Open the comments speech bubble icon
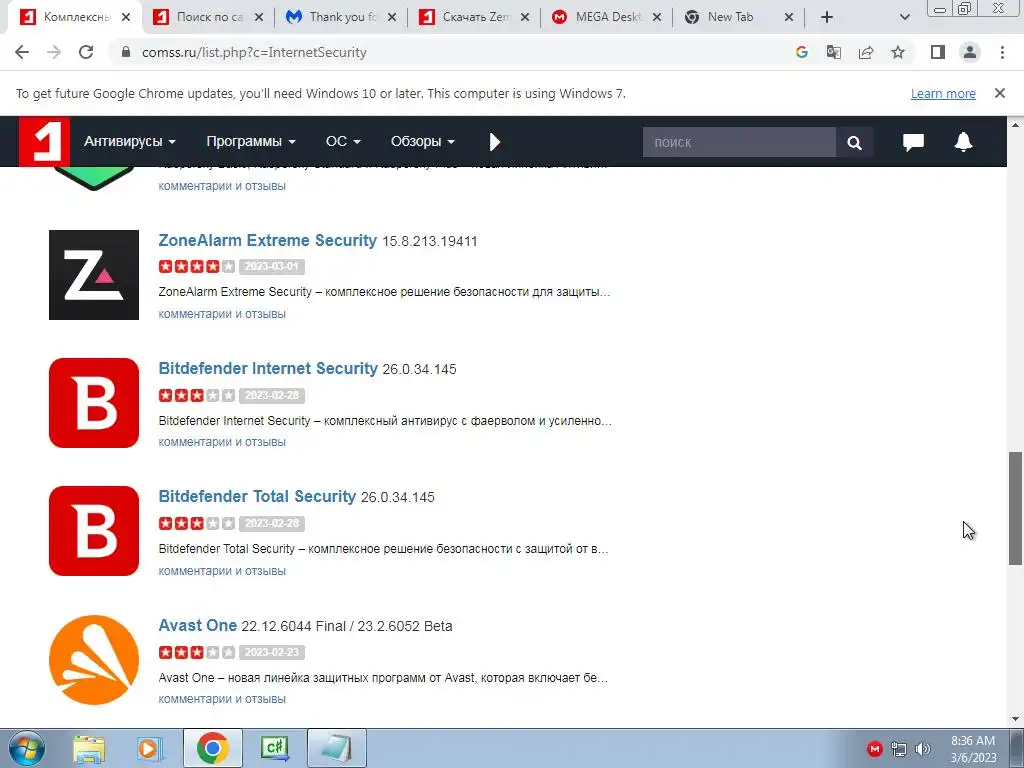 (913, 142)
